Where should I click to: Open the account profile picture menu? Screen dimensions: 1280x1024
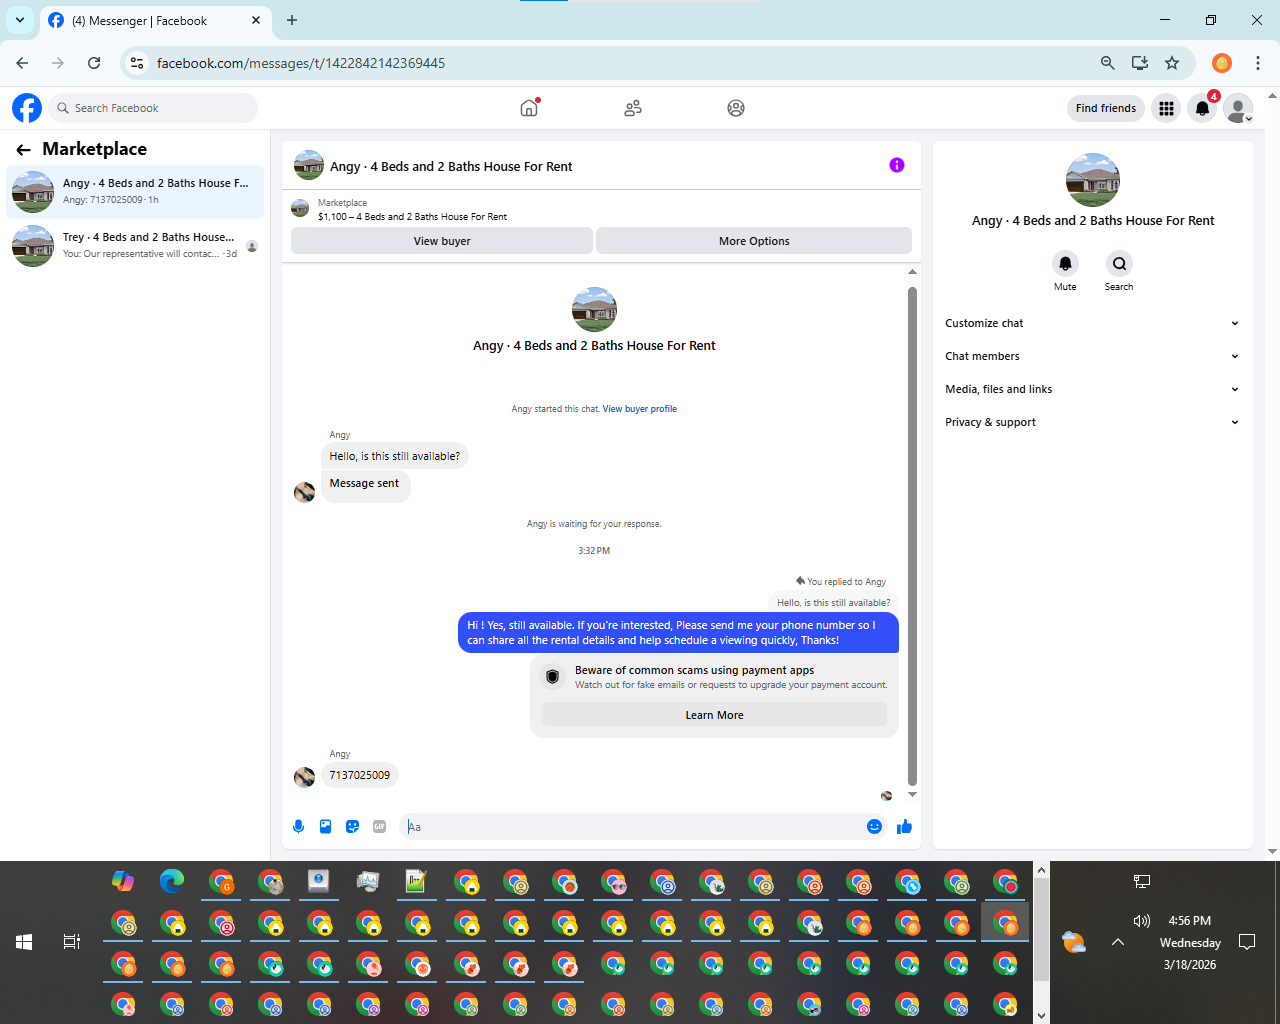(1238, 108)
